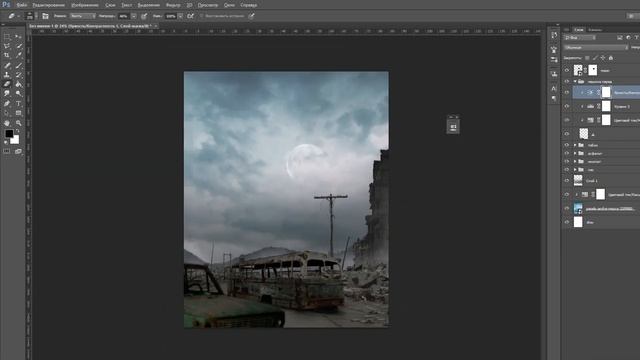Select the Слой 1 layer thumbnail
Screen dimensions: 640x360
point(578,180)
